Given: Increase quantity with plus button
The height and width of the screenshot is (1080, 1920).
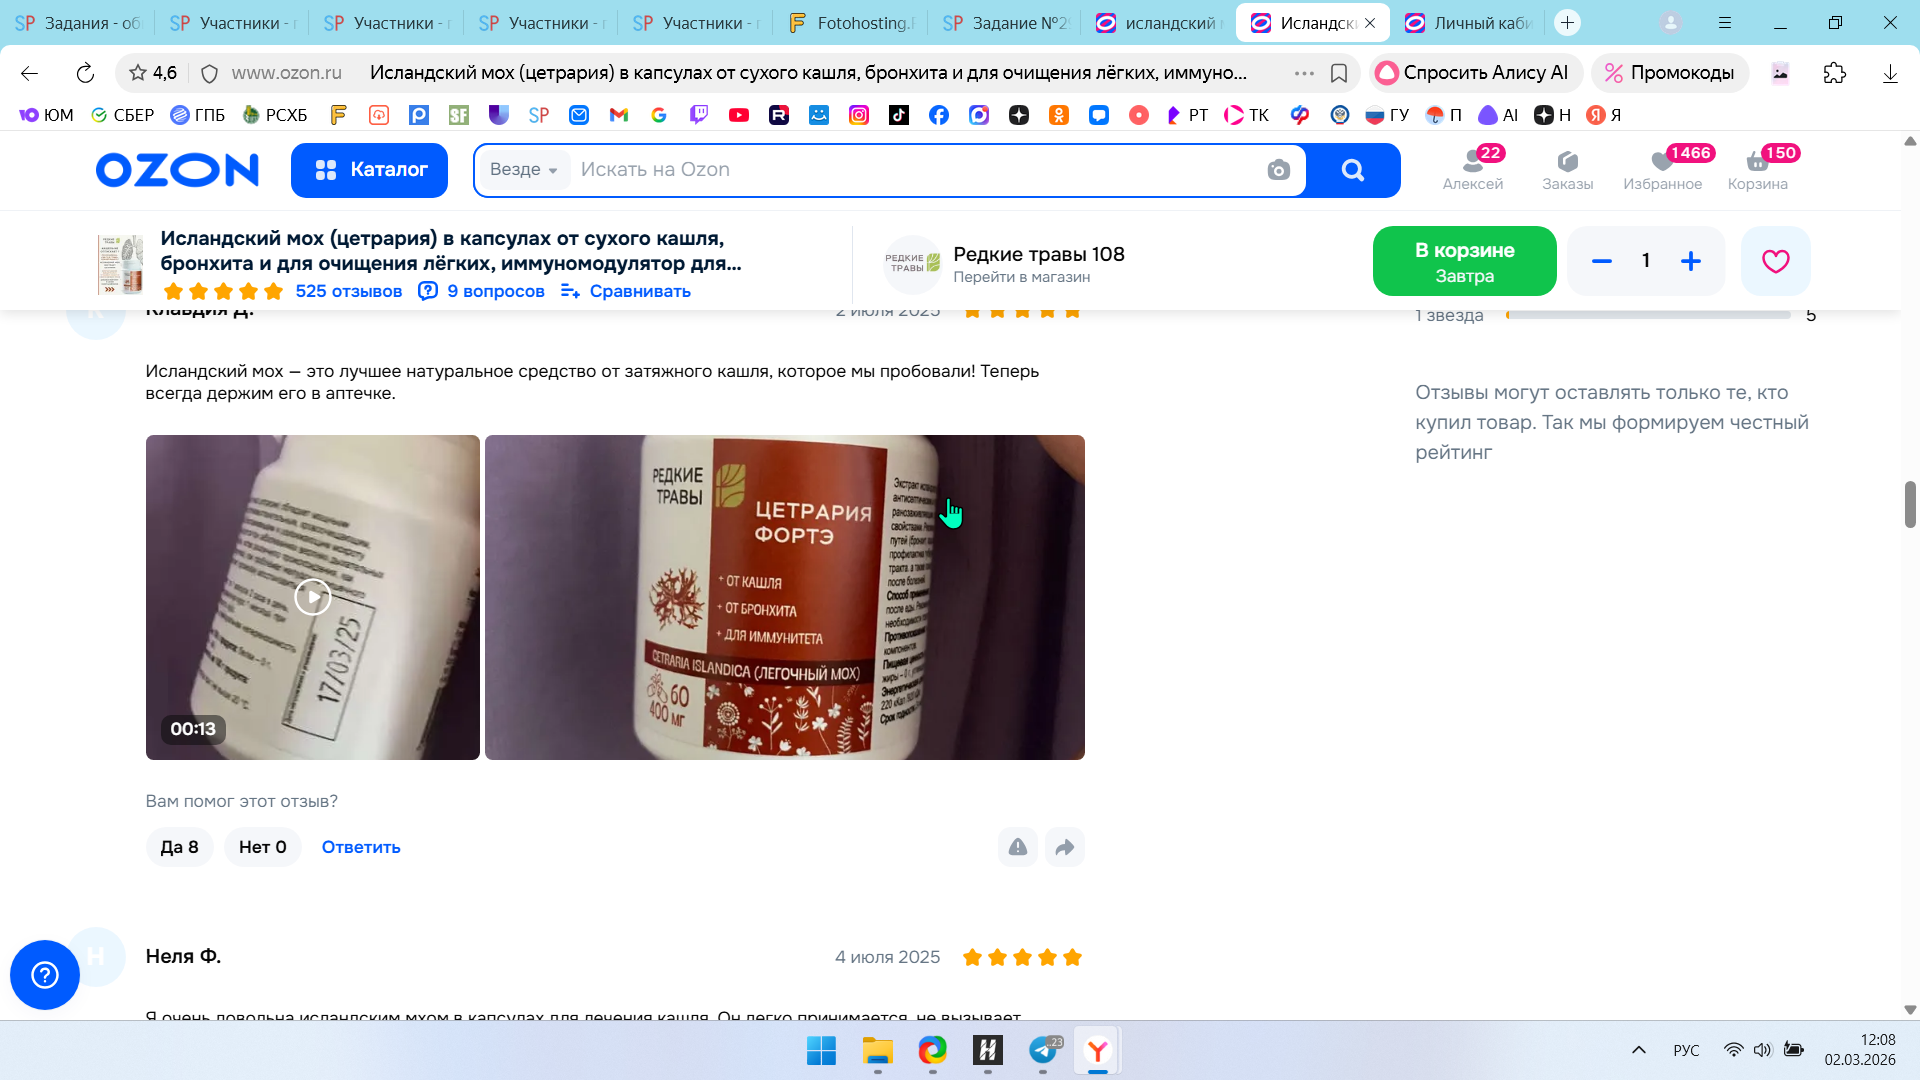Looking at the screenshot, I should [1690, 261].
